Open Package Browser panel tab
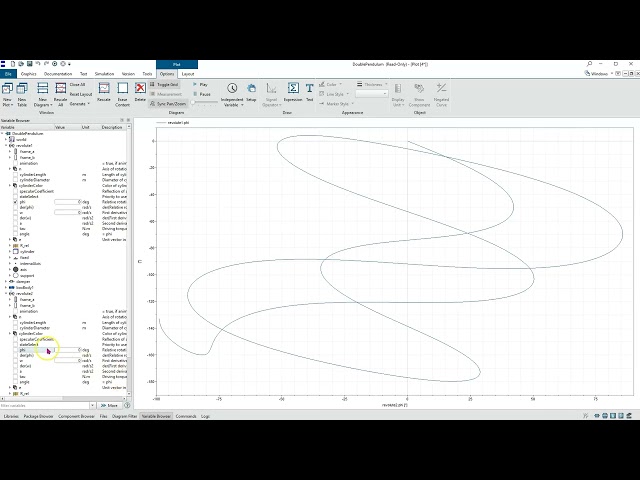The image size is (640, 480). 38,416
